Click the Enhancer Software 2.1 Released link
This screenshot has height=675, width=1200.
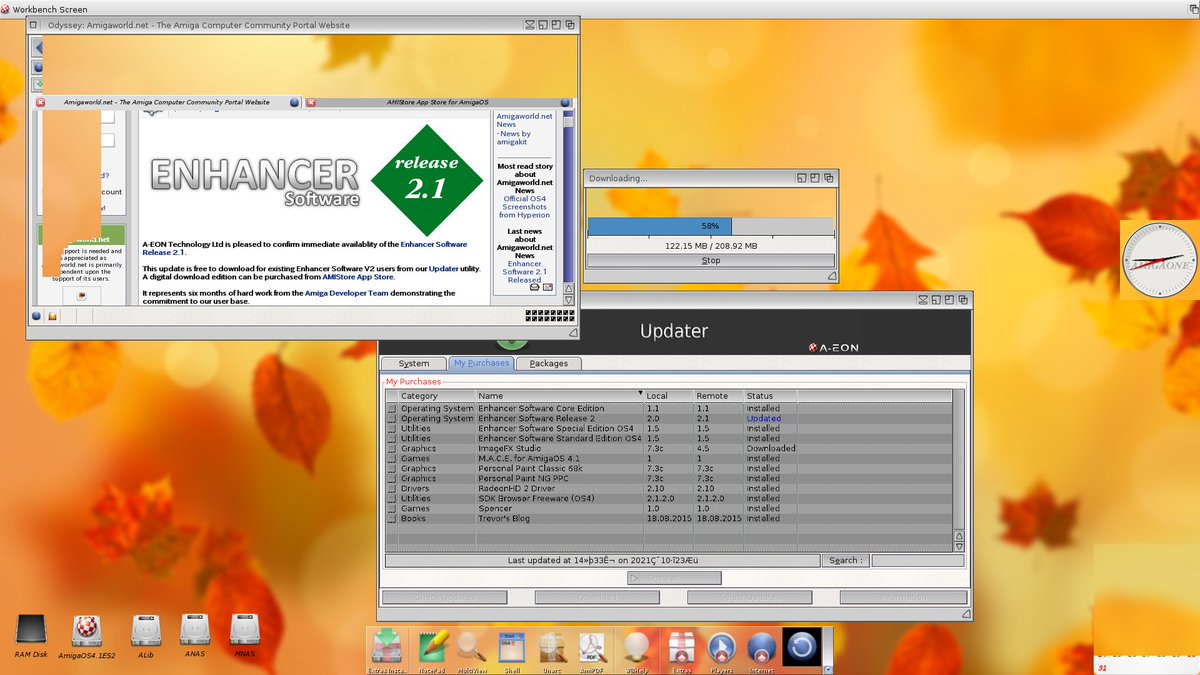click(524, 272)
